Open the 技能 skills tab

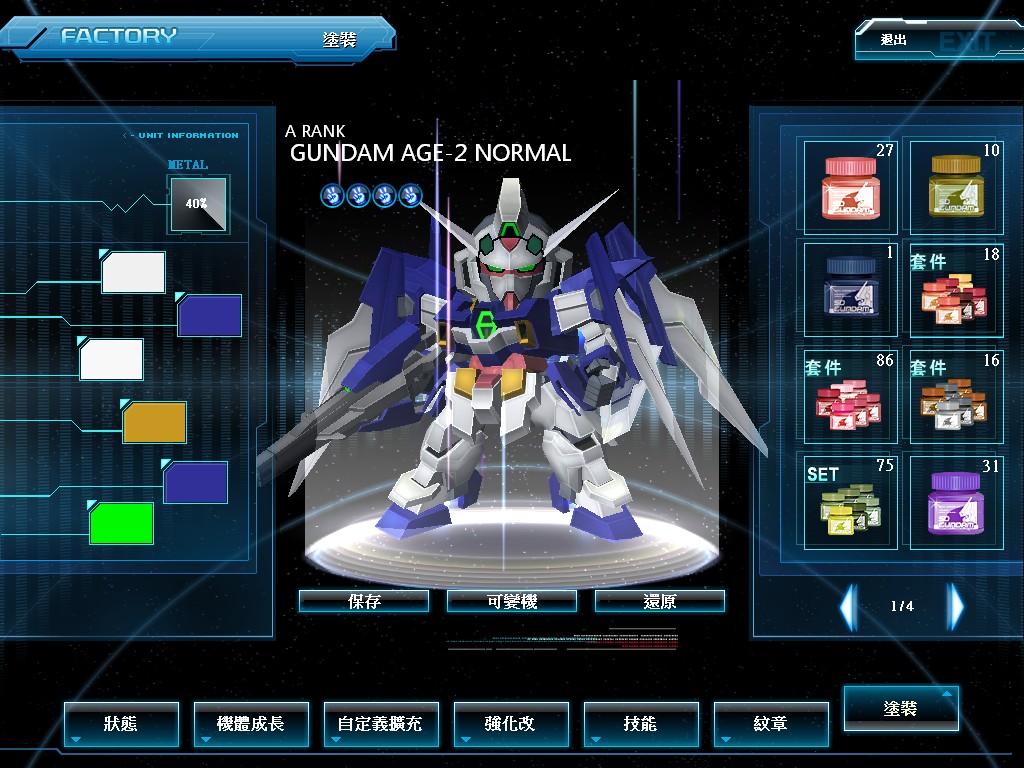coord(641,724)
